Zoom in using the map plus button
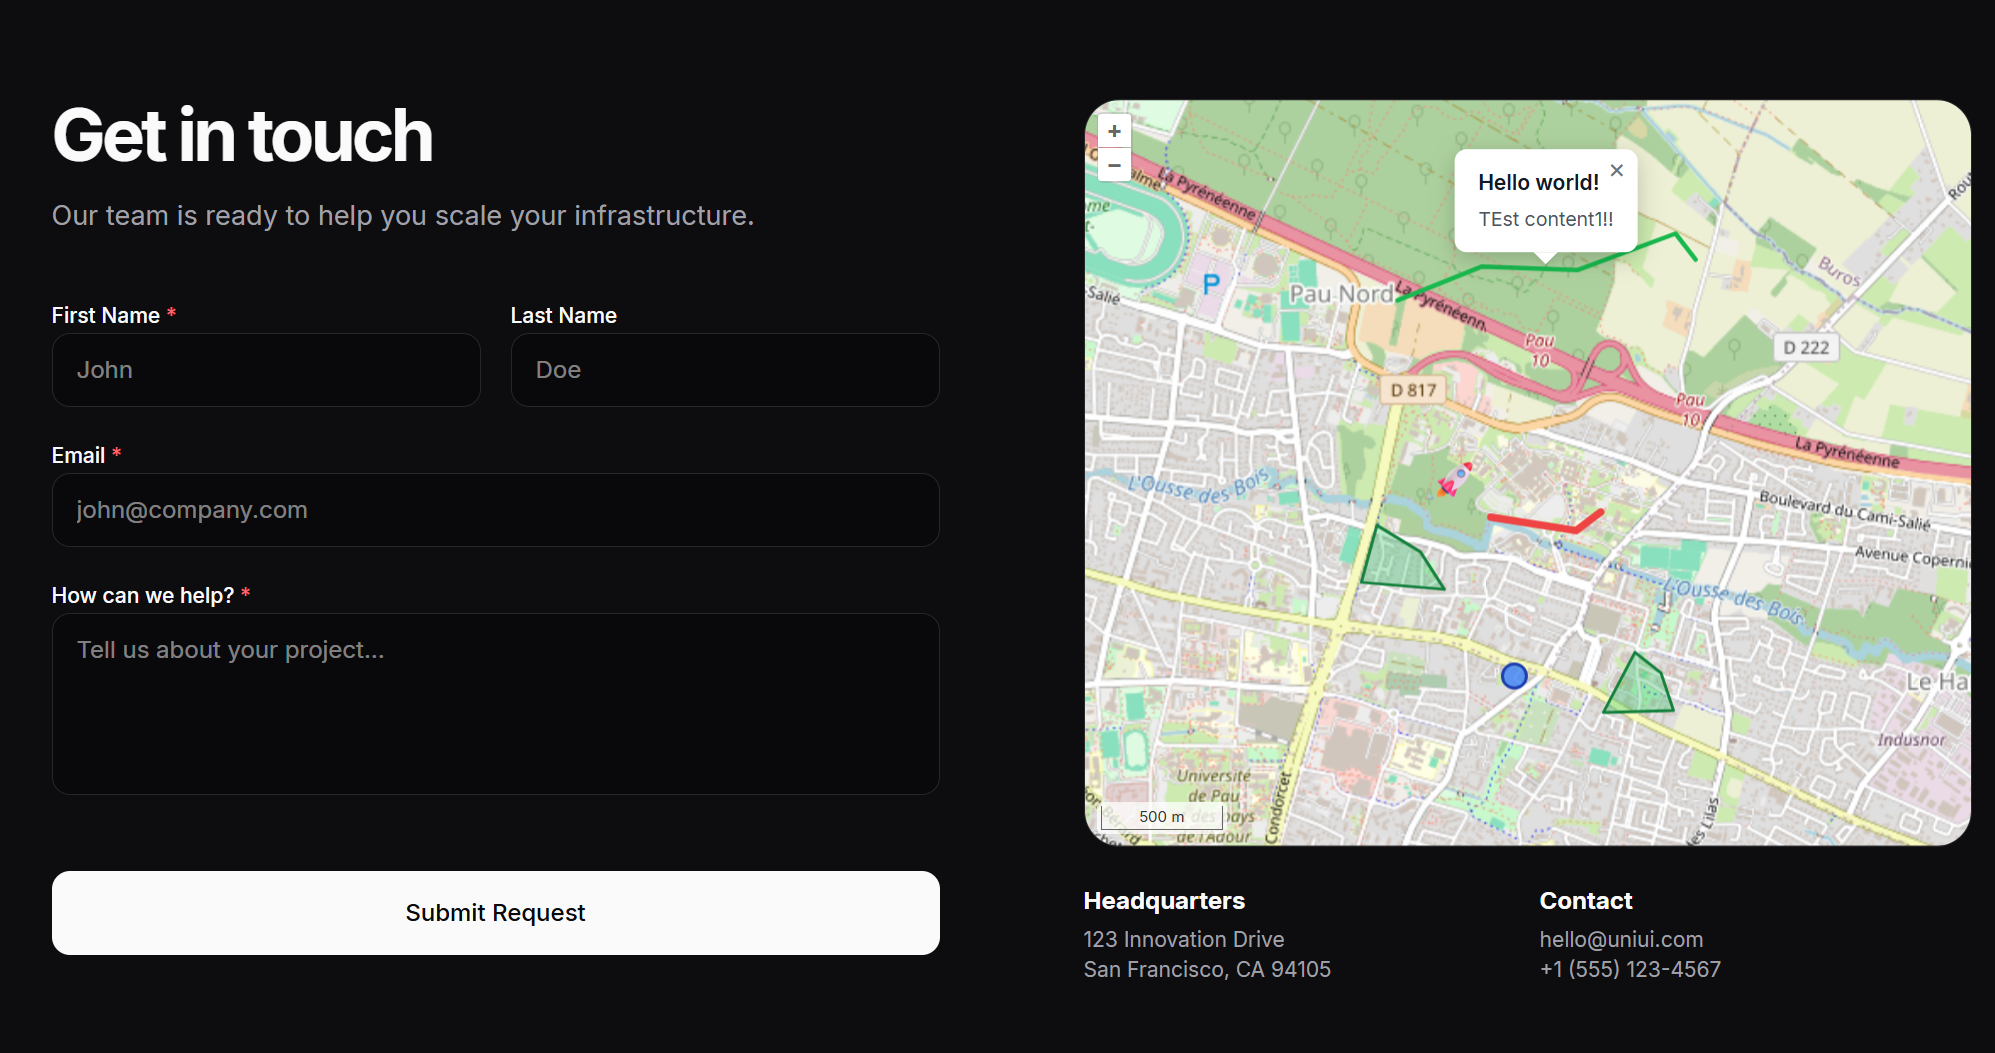Viewport: 1995px width, 1053px height. coord(1114,131)
